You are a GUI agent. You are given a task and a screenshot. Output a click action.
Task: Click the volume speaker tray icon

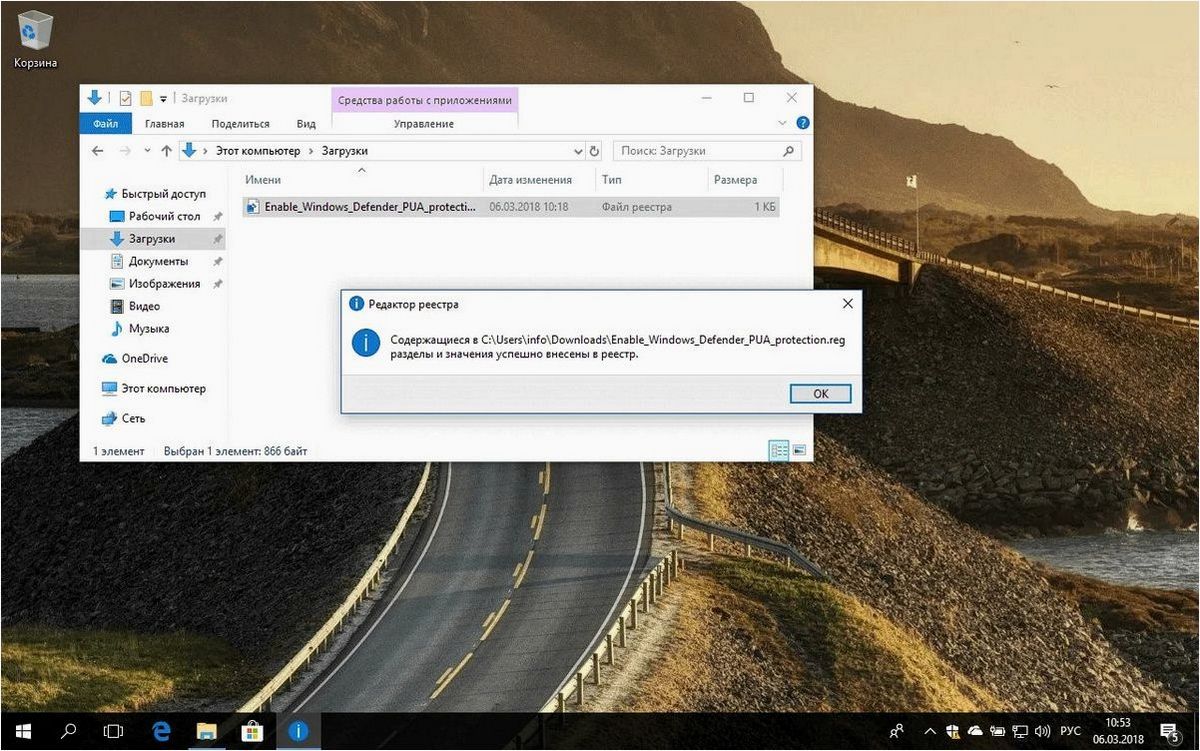point(1043,731)
